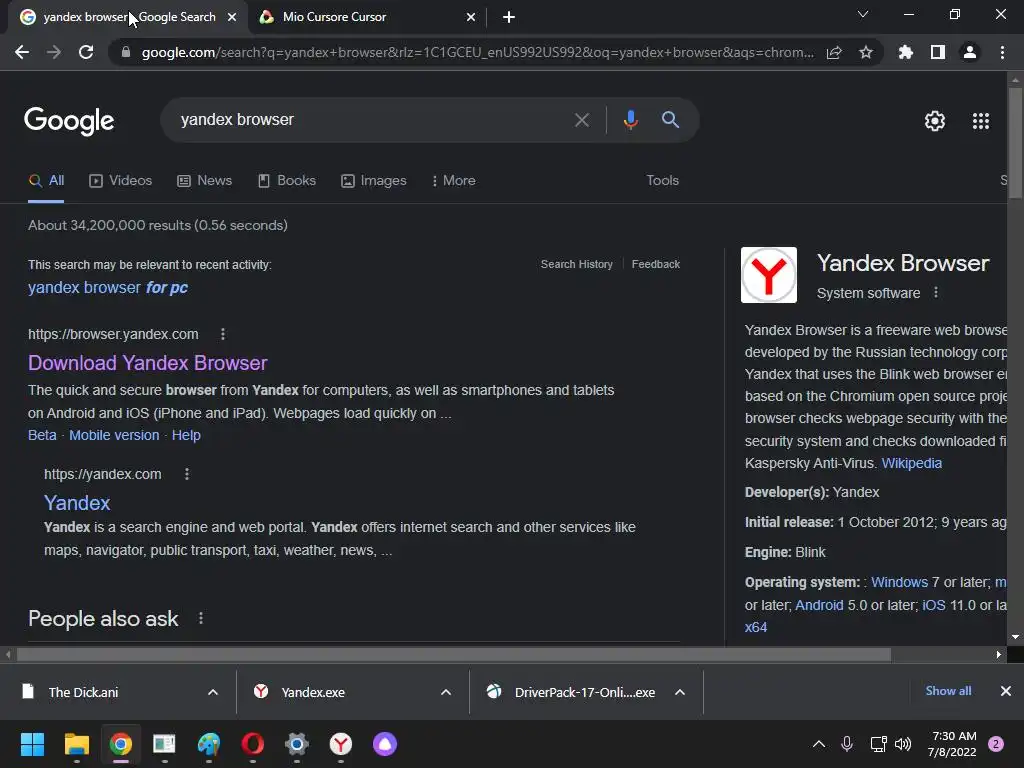Open the Windows Start menu

32,744
